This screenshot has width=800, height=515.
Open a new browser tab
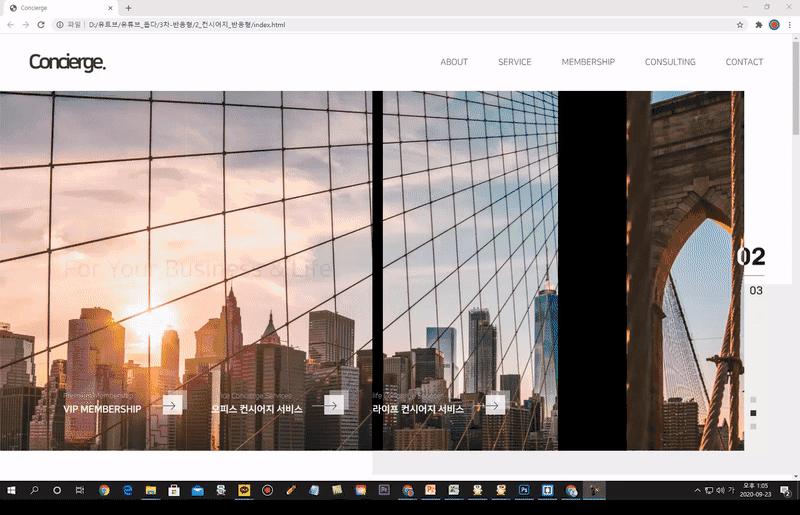[128, 8]
